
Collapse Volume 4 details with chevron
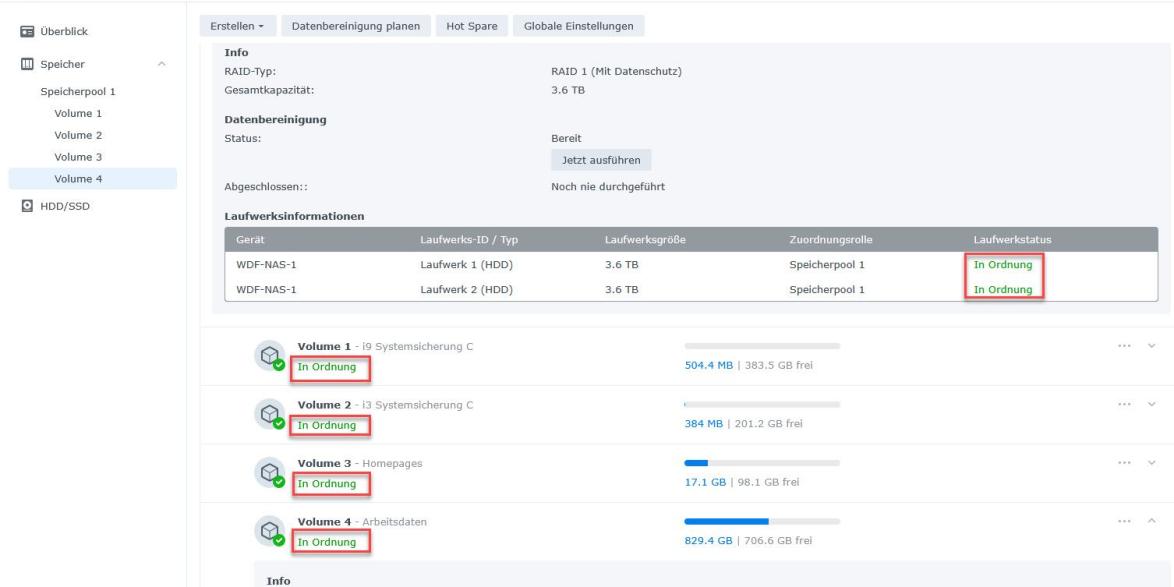point(1151,521)
